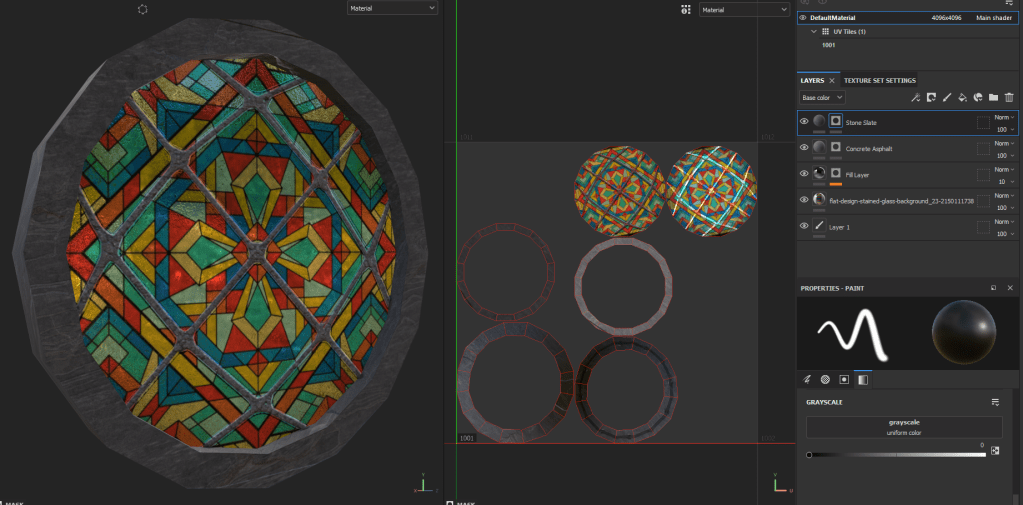
Task: Open the Base color channel dropdown
Action: pyautogui.click(x=822, y=98)
